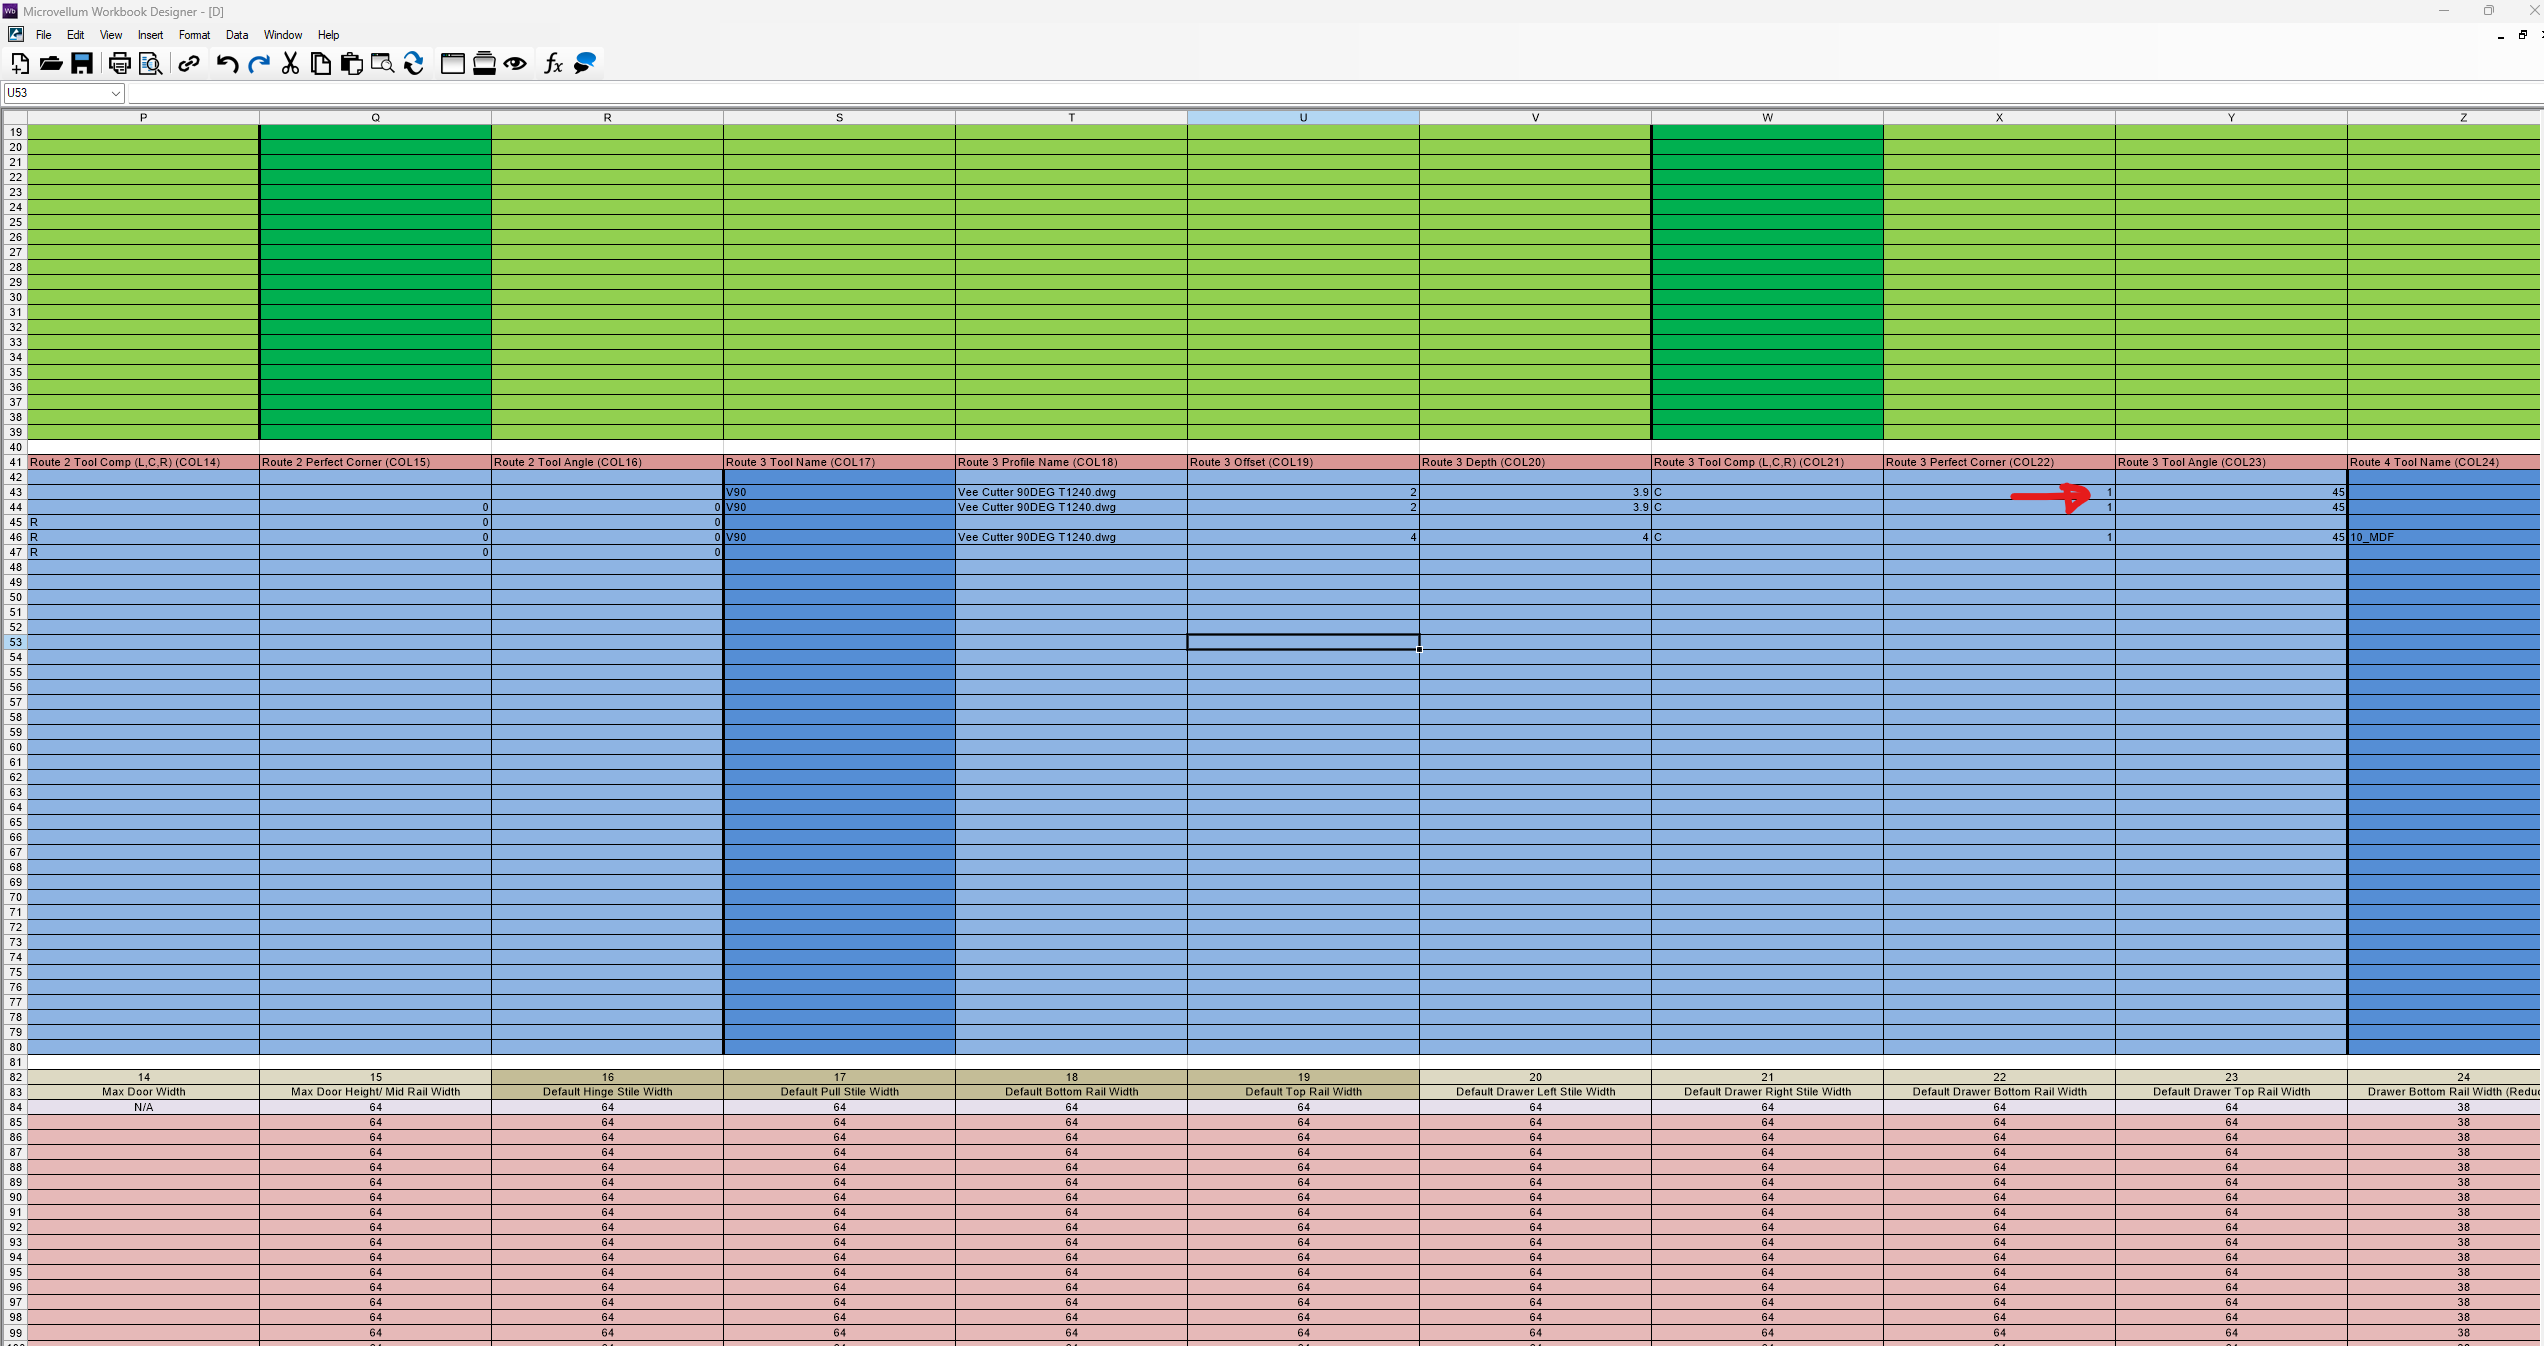The height and width of the screenshot is (1346, 2544).
Task: Click the Undo arrow icon
Action: [x=227, y=64]
